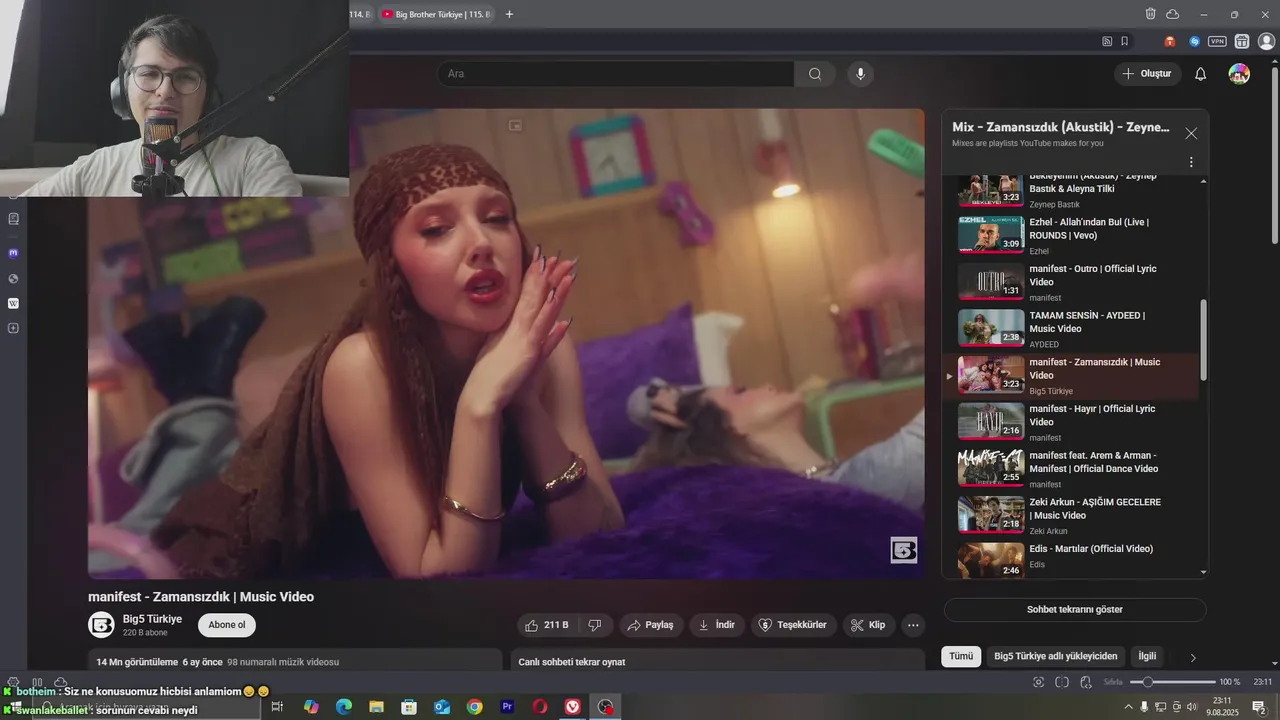1280x720 pixels.
Task: Open playlist options three-dot menu
Action: tap(1191, 162)
